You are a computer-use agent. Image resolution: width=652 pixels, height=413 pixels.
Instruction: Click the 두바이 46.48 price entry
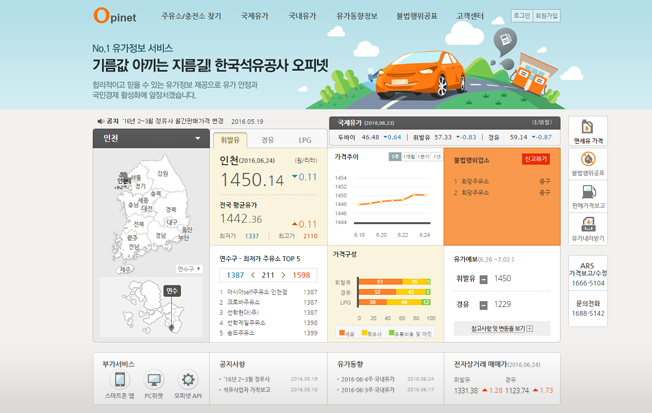[x=369, y=137]
